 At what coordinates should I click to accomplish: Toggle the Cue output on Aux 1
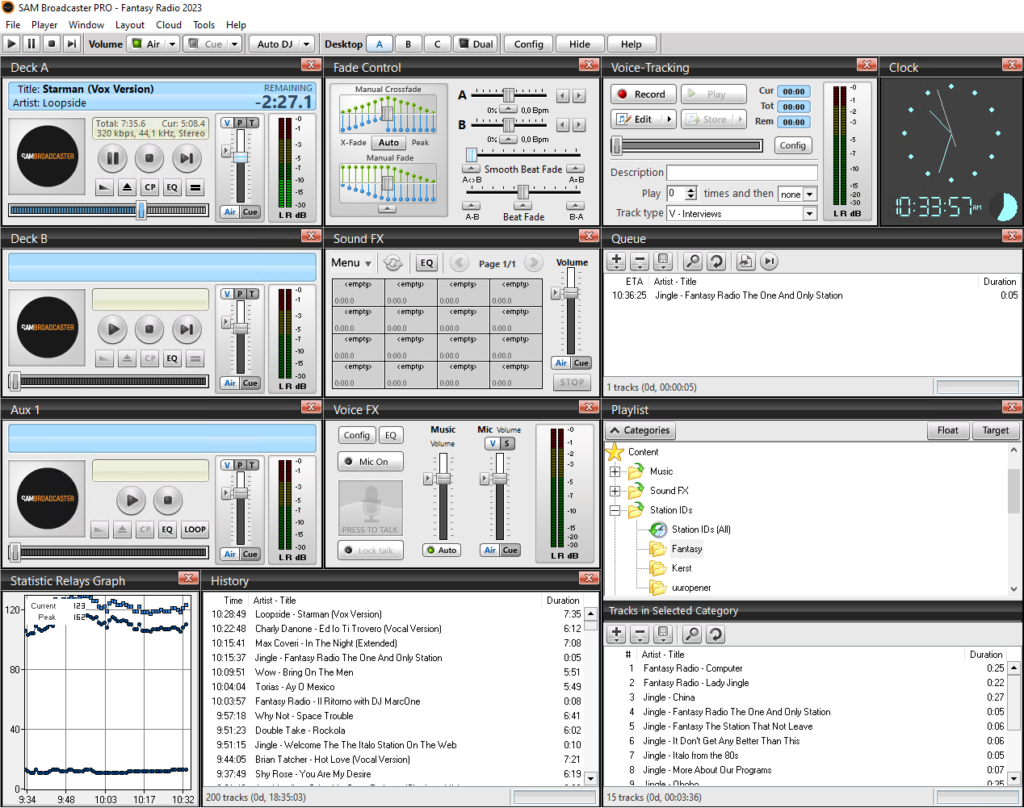[250, 554]
